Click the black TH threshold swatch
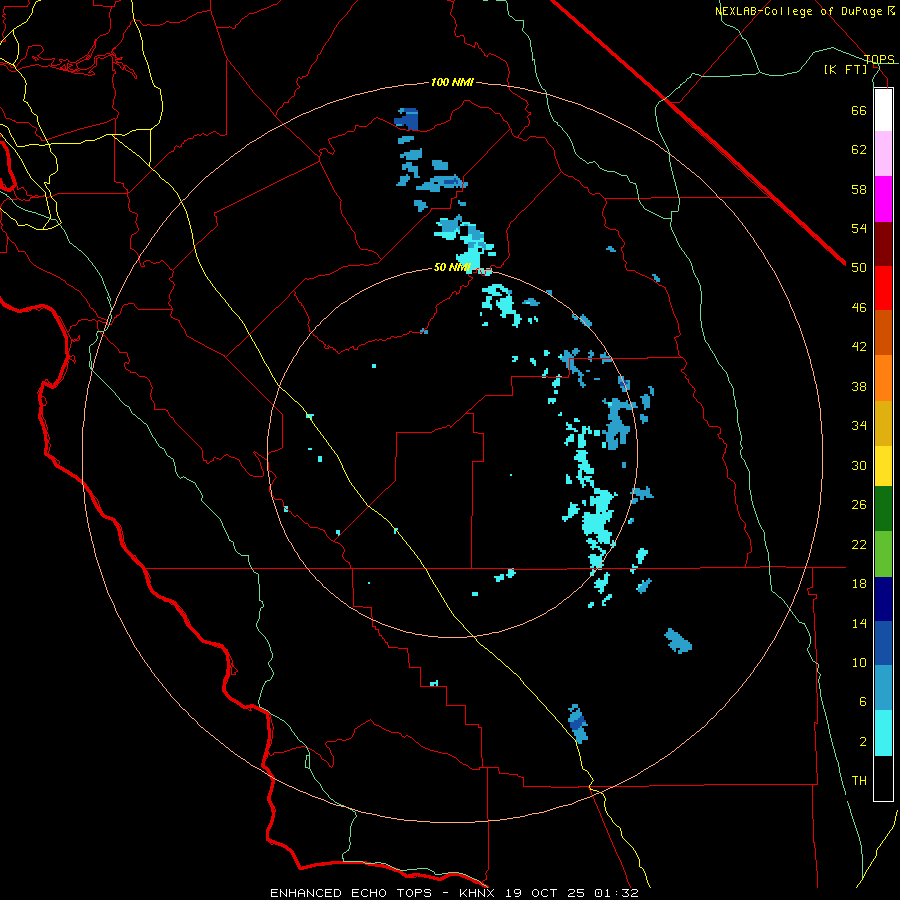 click(x=883, y=778)
